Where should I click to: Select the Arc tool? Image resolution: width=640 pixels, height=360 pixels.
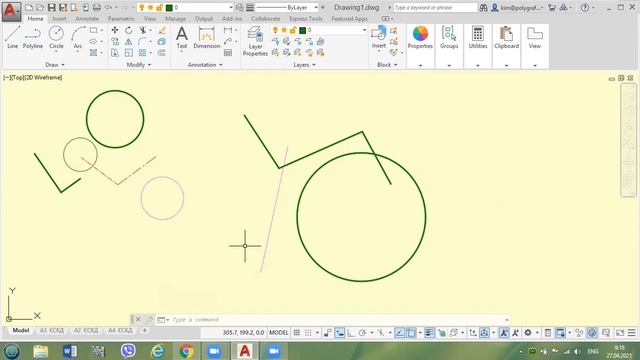[78, 38]
